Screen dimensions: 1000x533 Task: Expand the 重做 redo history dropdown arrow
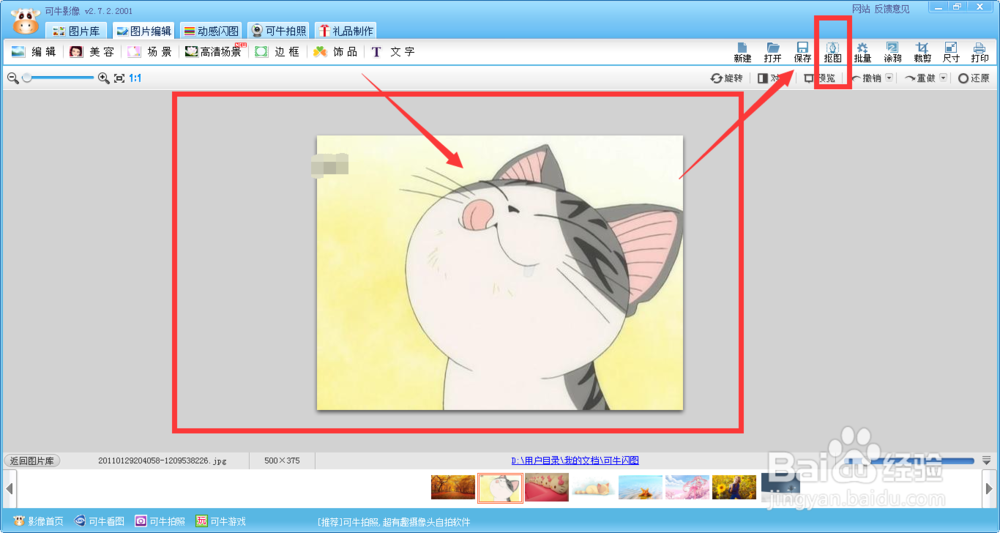coord(944,78)
